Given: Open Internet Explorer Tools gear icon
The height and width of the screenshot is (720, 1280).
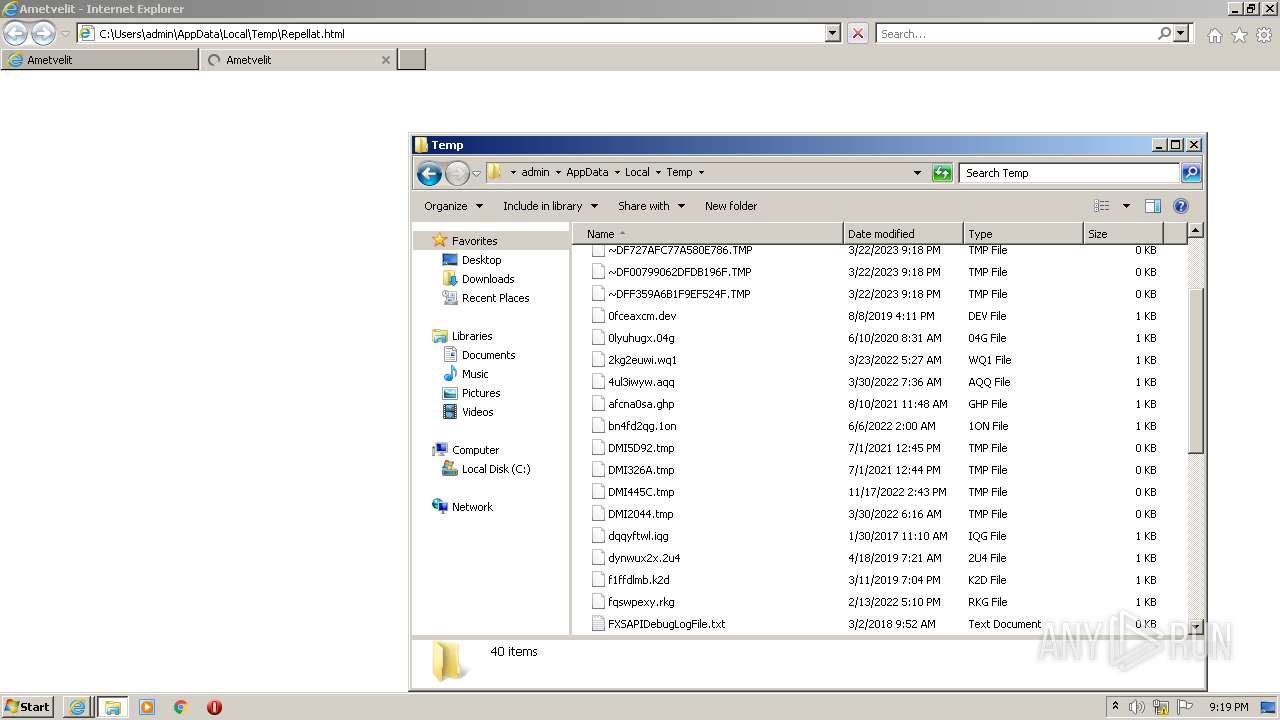Looking at the screenshot, I should tap(1264, 35).
